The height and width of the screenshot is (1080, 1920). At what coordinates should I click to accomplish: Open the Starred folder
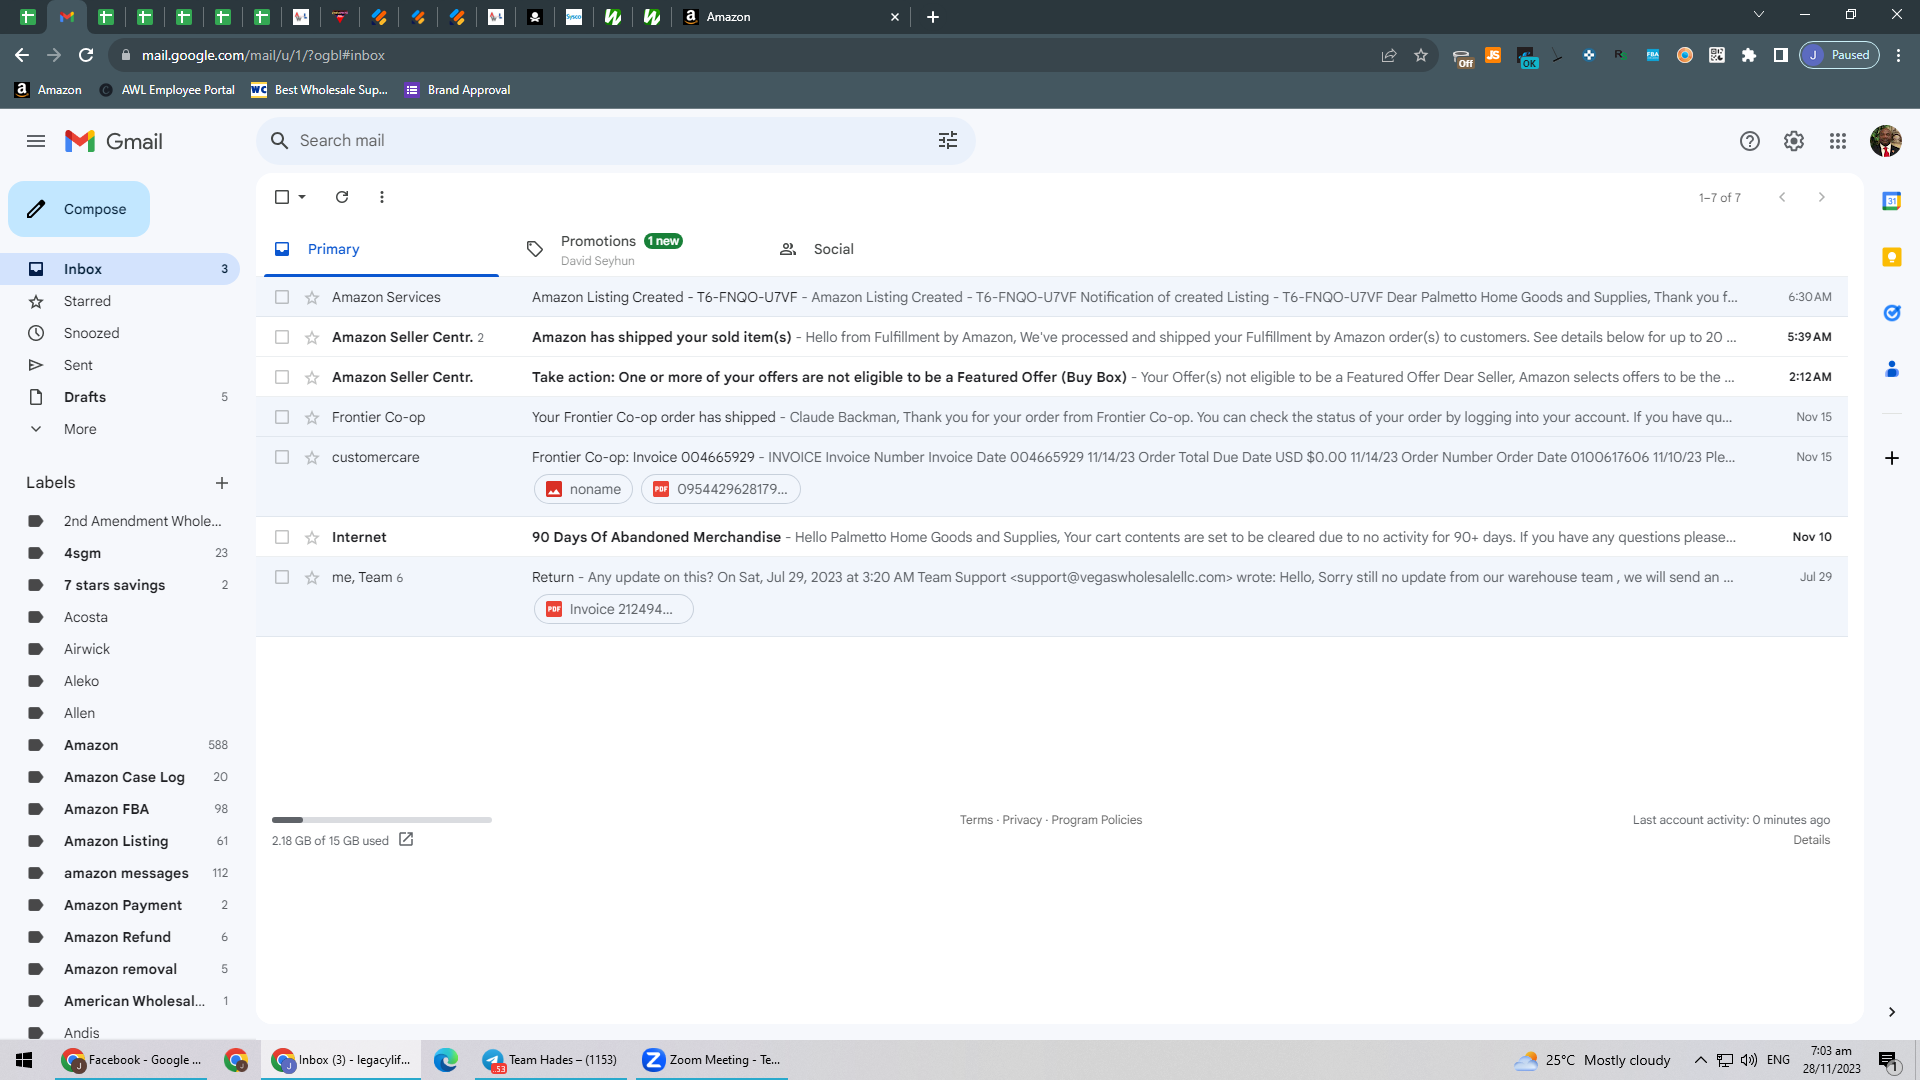point(120,301)
